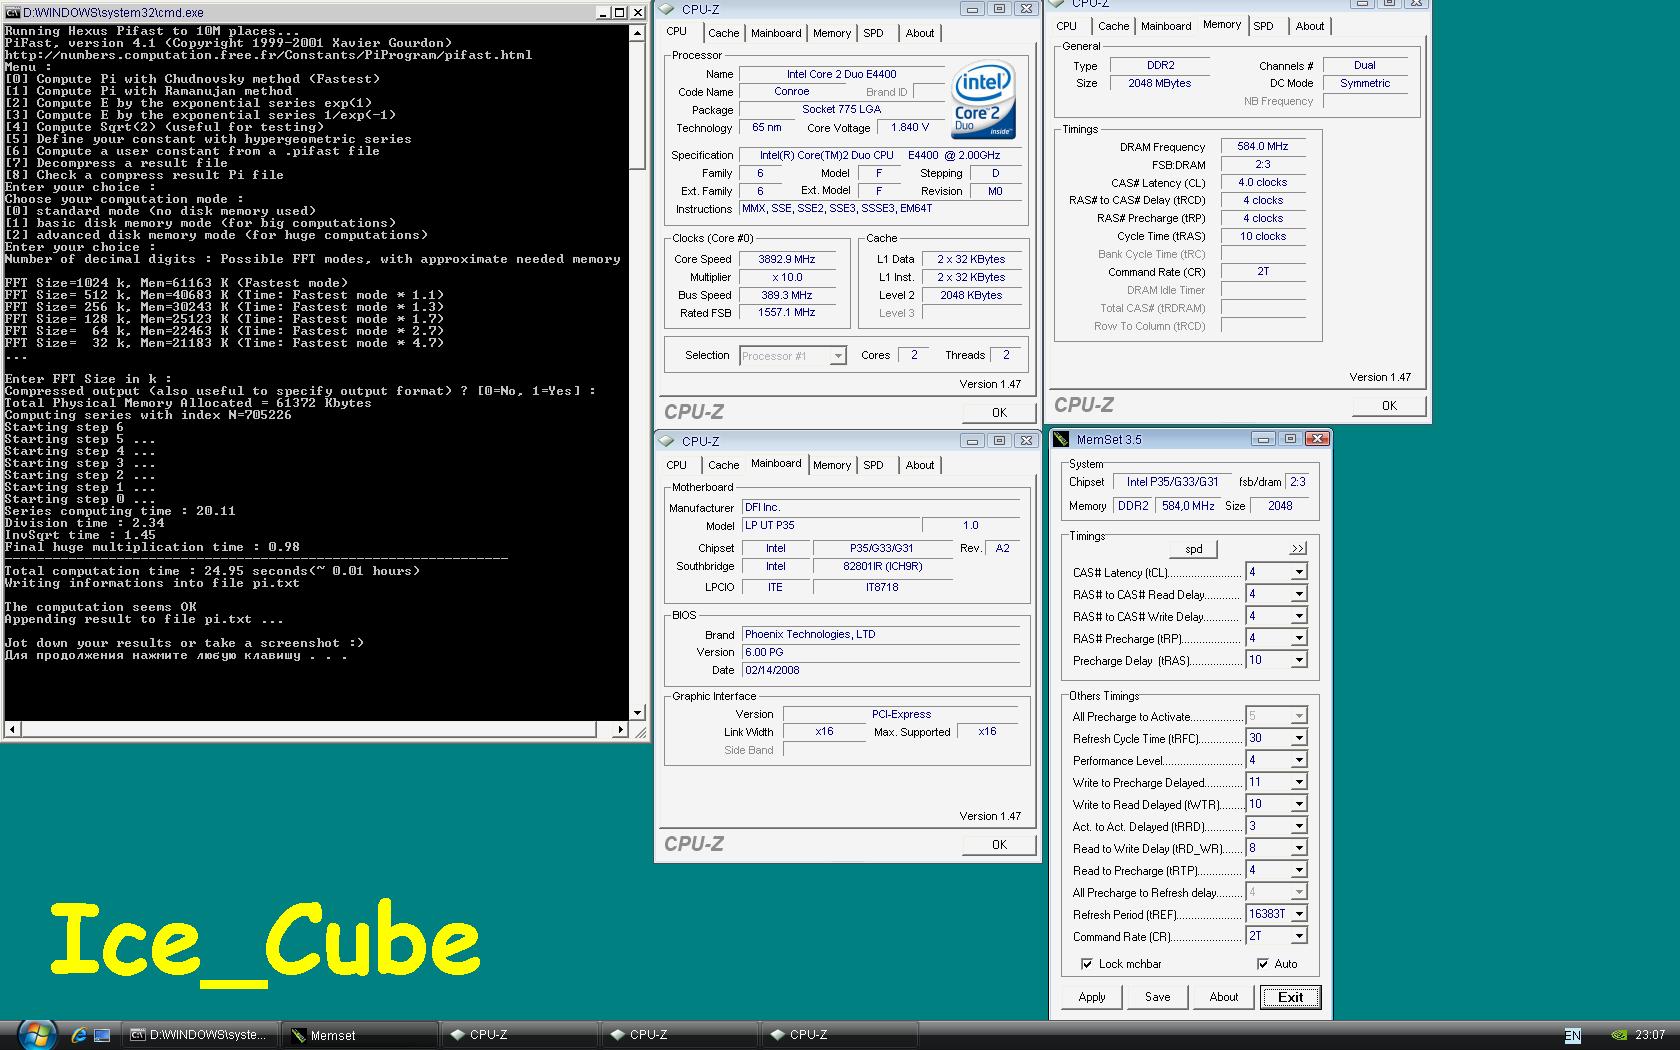Open the RAS# to CAS# Write Delay dropdown
This screenshot has width=1680, height=1050.
coord(1299,617)
